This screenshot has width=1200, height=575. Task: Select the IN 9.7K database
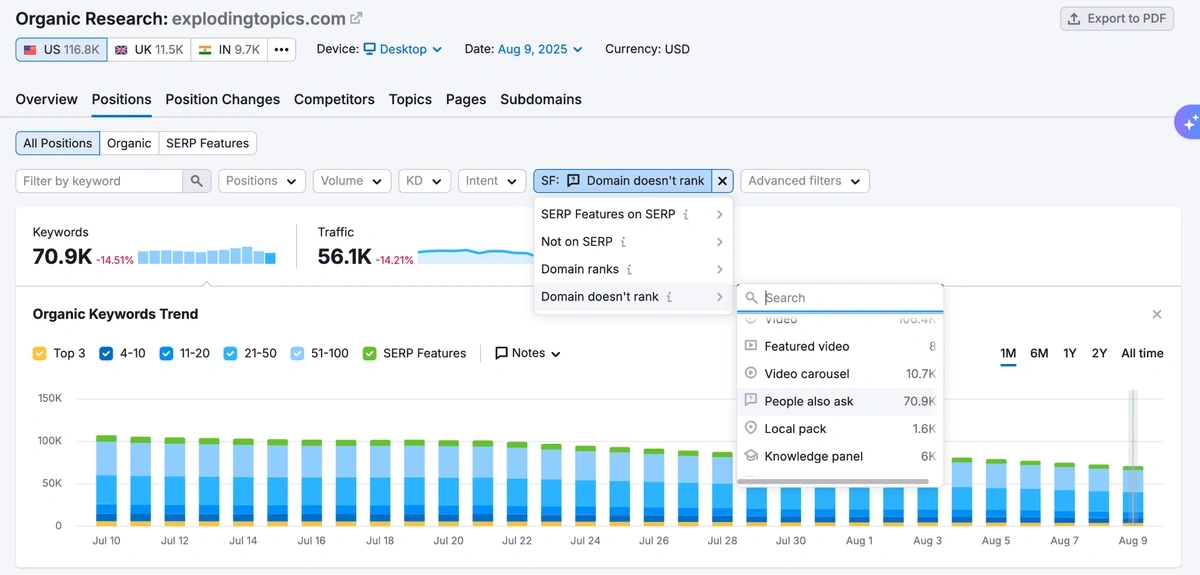[228, 50]
